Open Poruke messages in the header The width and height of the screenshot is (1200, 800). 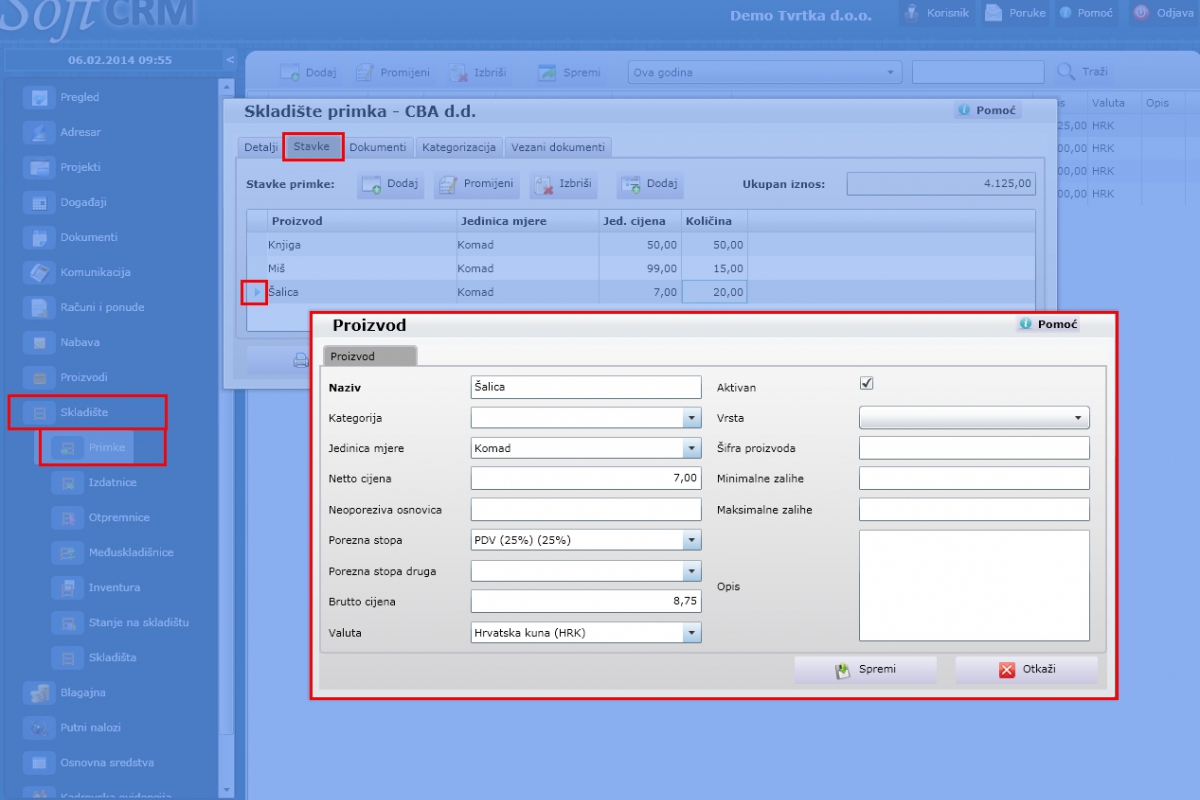pos(1015,13)
